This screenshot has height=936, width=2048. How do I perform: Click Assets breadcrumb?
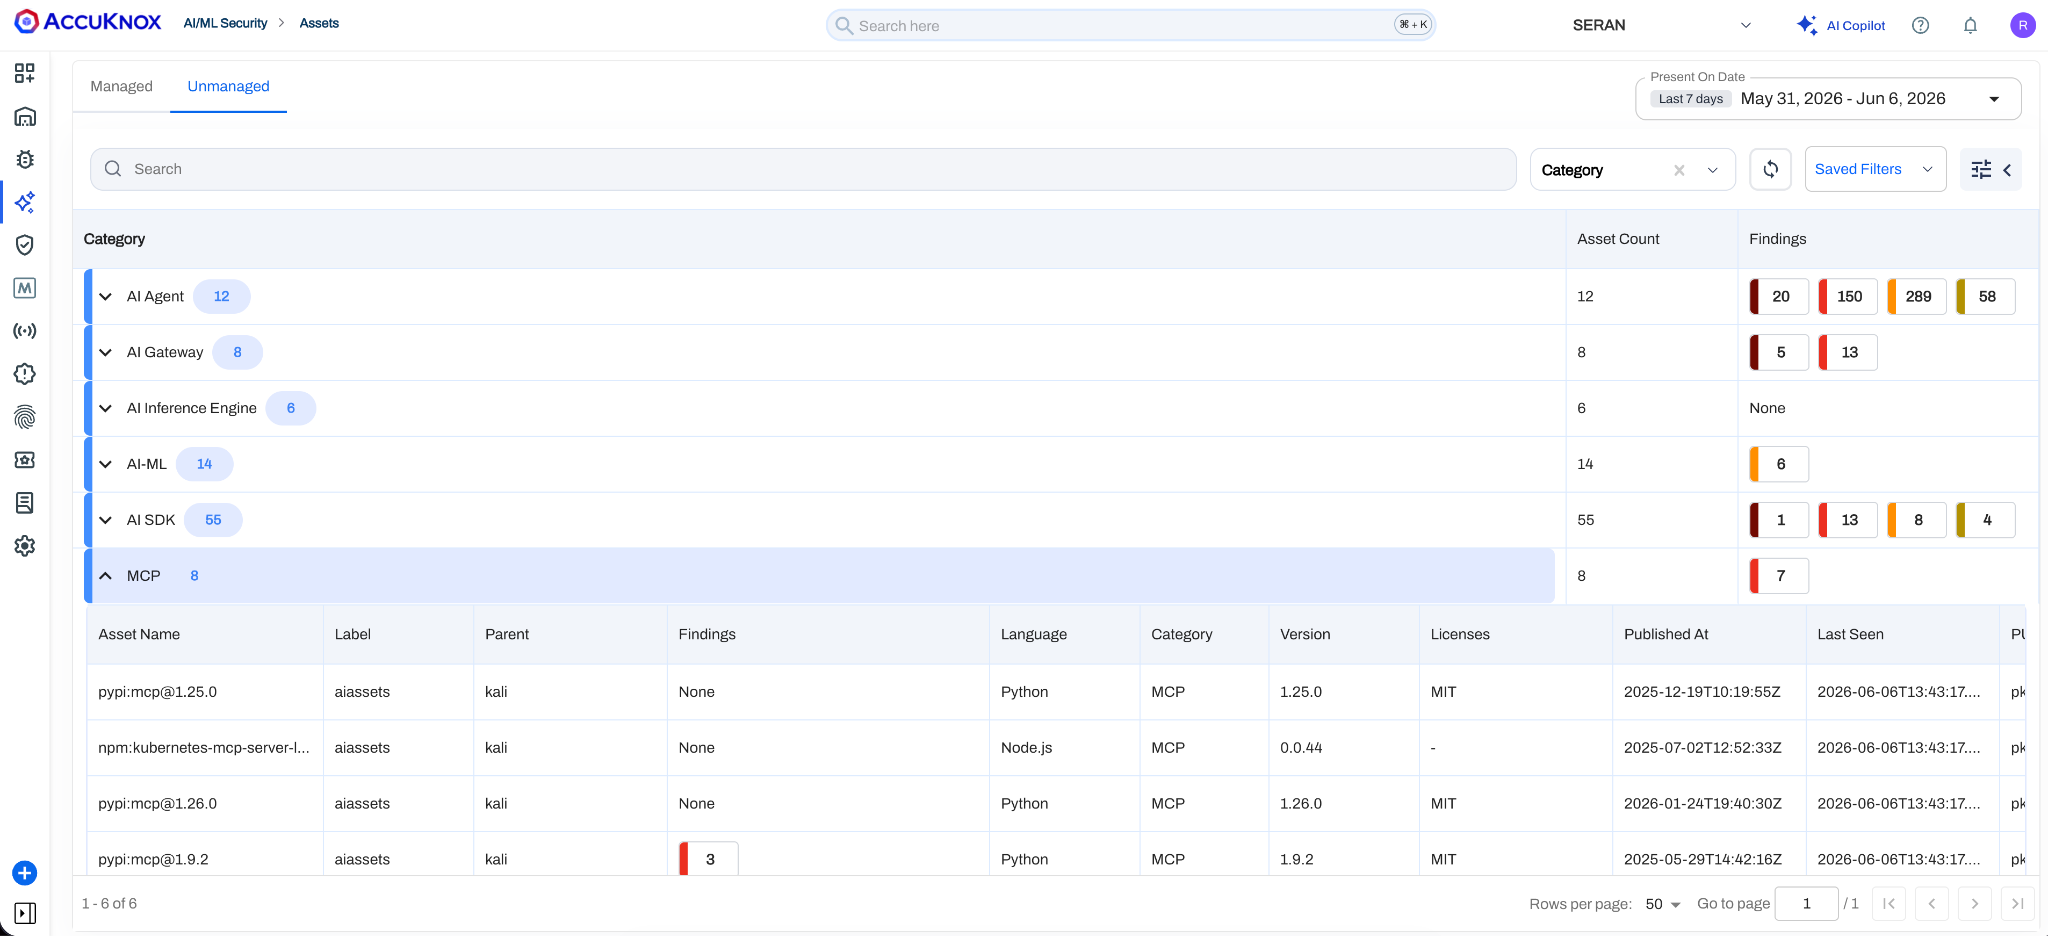319,23
